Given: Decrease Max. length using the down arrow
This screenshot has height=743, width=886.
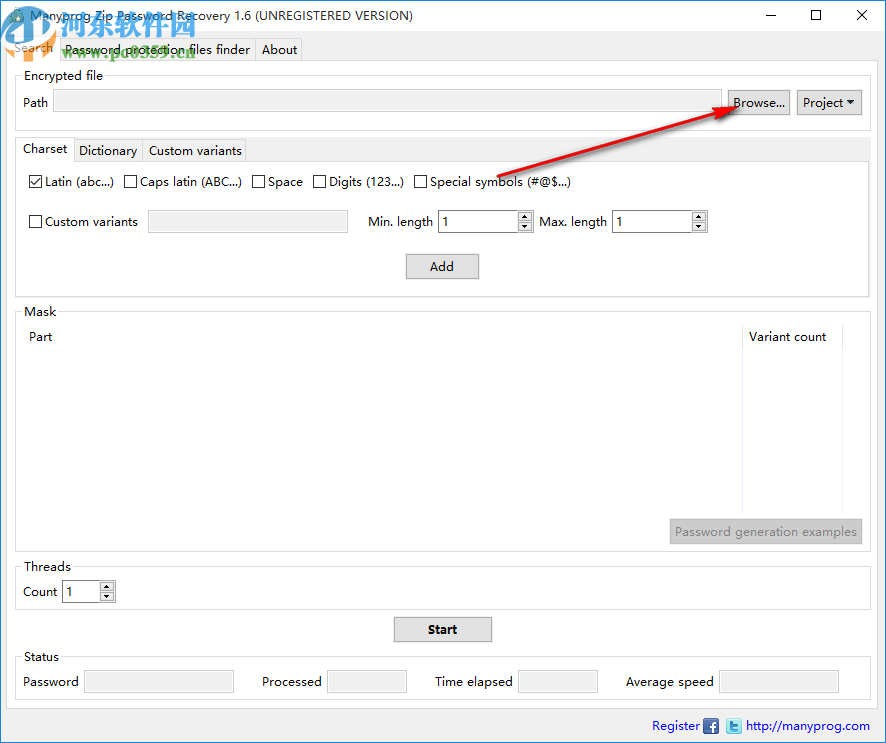Looking at the screenshot, I should coord(699,226).
